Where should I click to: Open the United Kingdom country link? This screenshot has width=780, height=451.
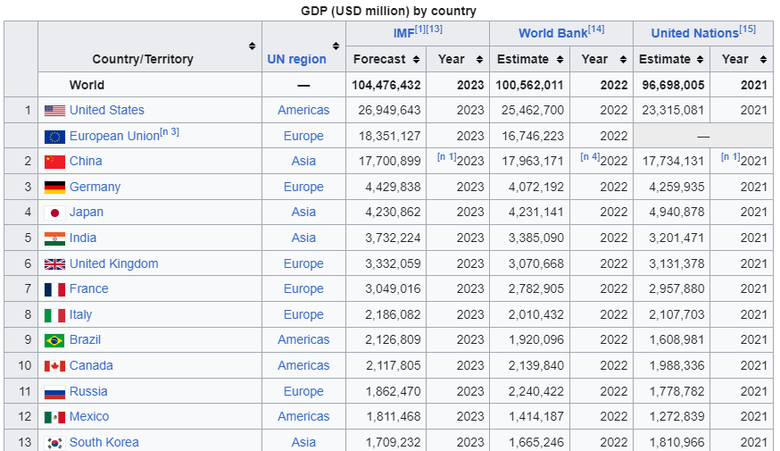click(113, 264)
